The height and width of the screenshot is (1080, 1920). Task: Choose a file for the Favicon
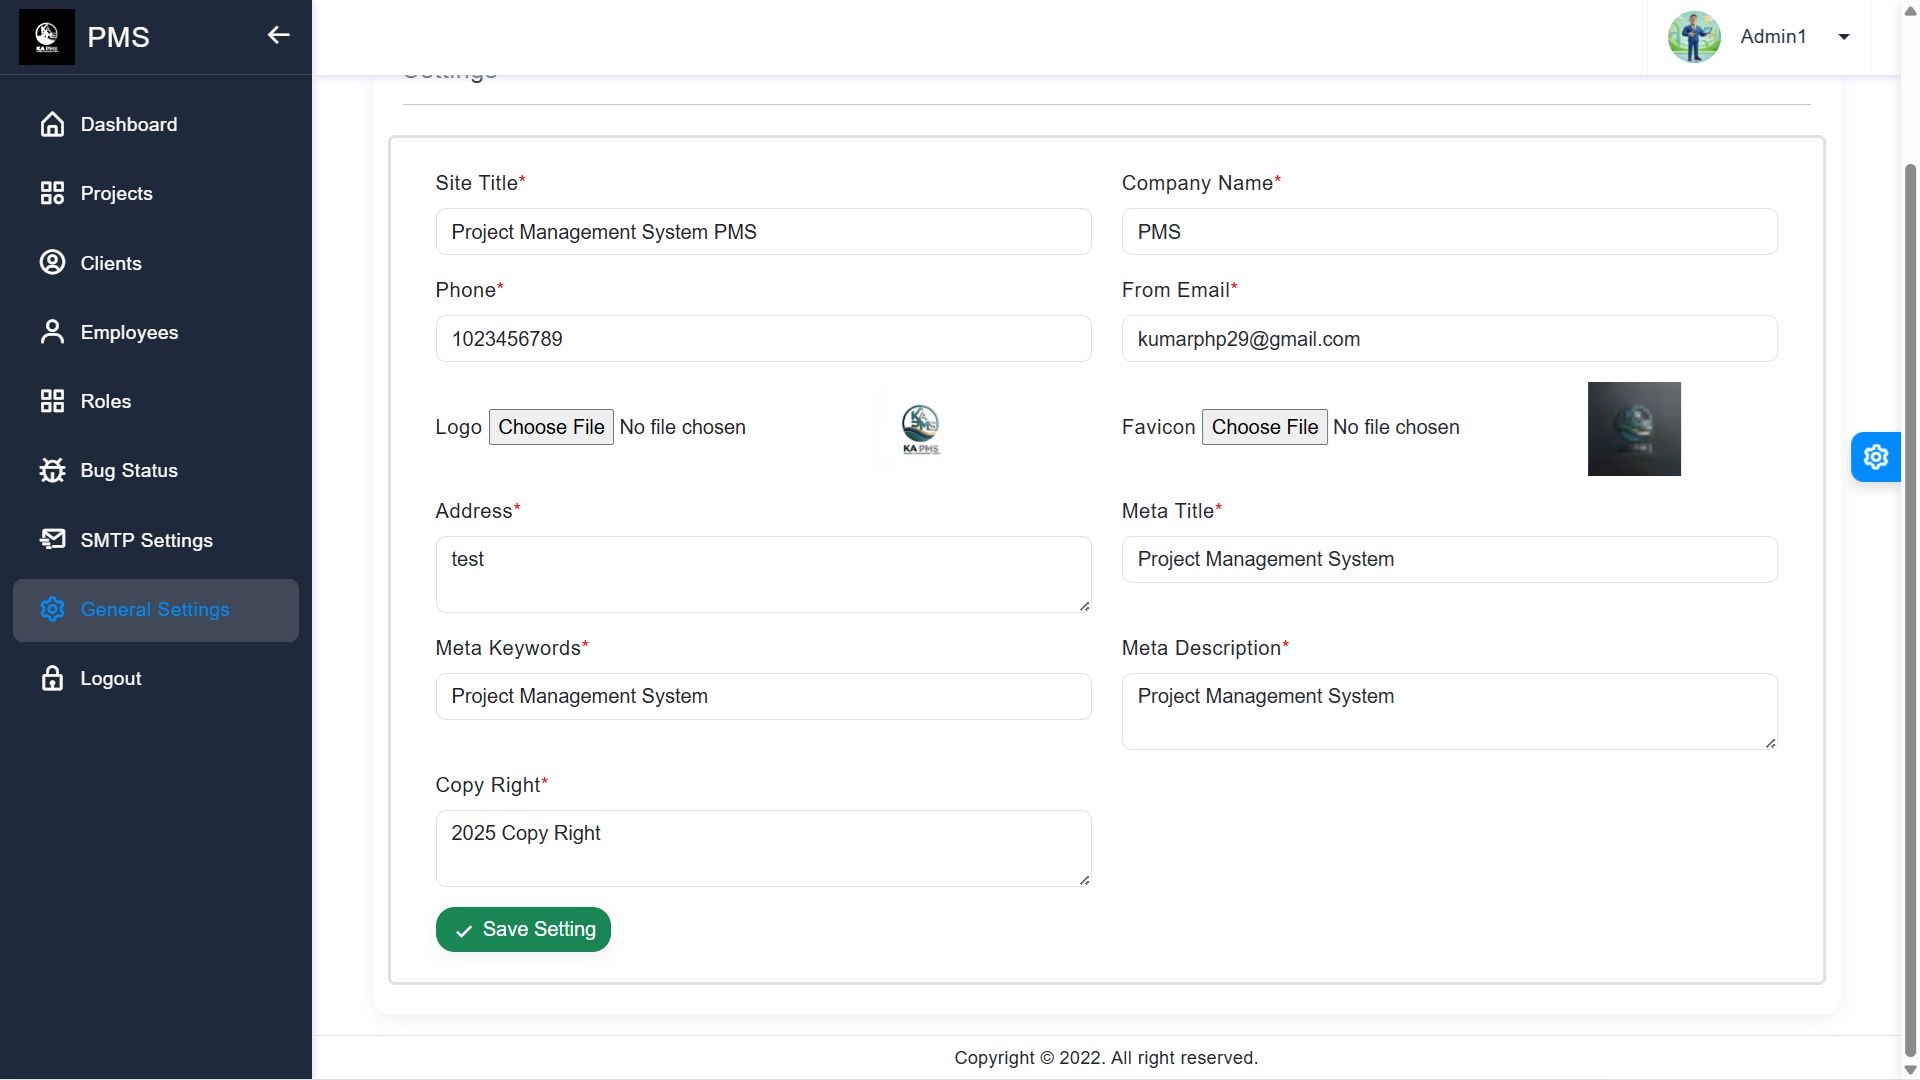coord(1264,427)
